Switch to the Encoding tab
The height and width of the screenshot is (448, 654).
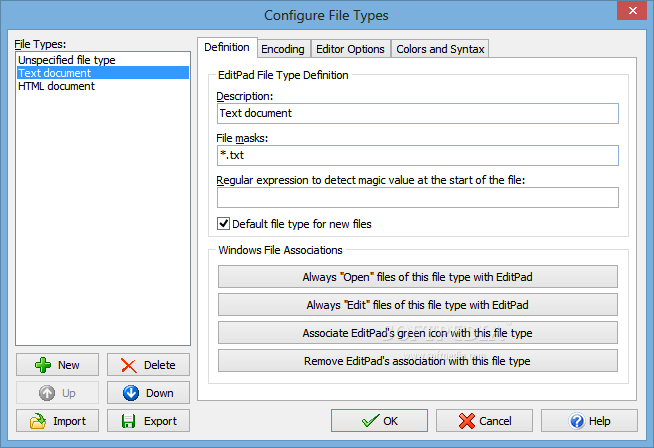(x=283, y=49)
